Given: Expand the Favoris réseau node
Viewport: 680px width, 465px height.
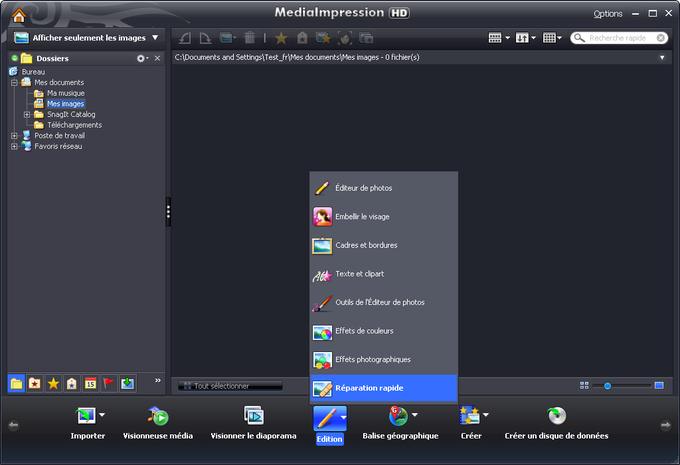Looking at the screenshot, I should point(14,147).
